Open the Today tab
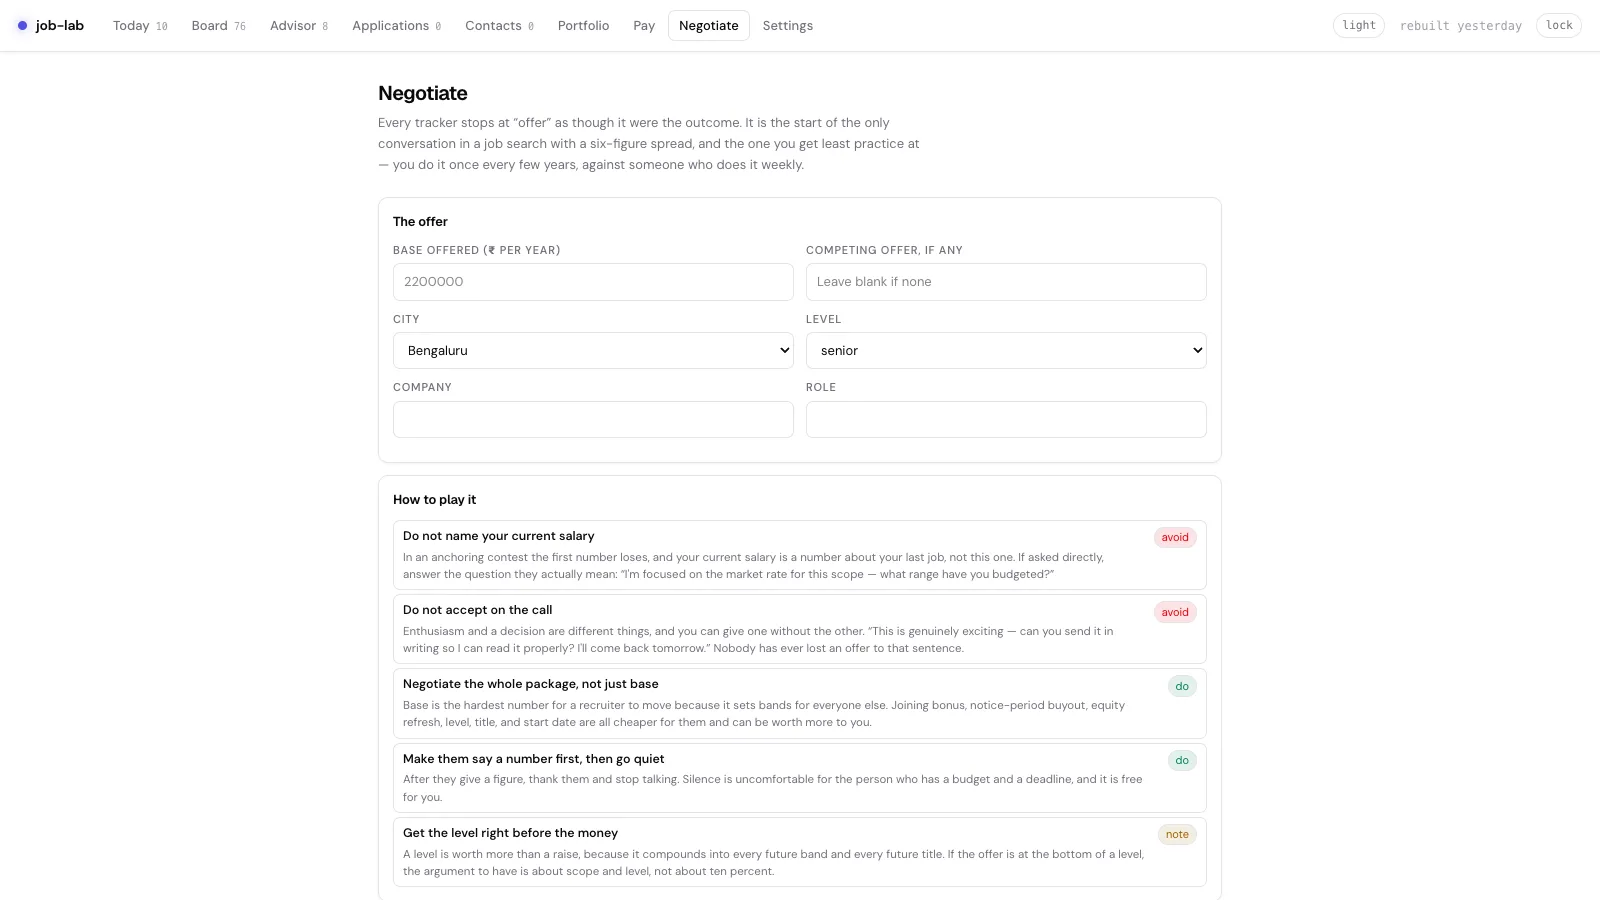The width and height of the screenshot is (1600, 900). pos(140,26)
